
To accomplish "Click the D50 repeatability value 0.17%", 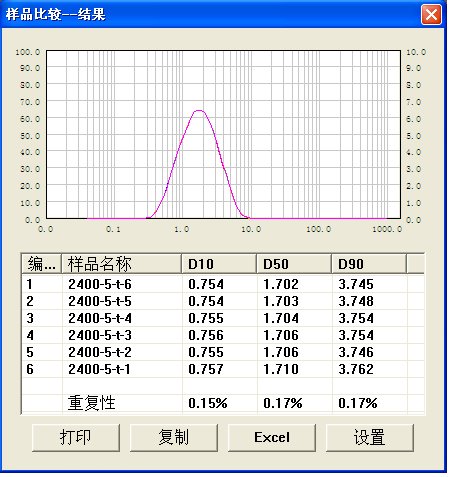I will [x=283, y=403].
